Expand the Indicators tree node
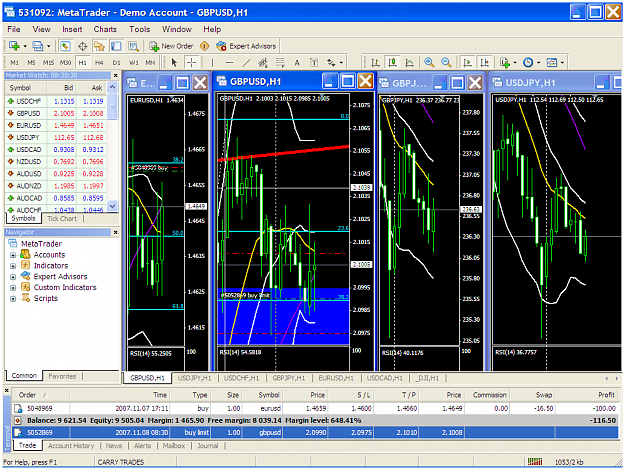Viewport: 625px width, 470px height. click(x=13, y=266)
